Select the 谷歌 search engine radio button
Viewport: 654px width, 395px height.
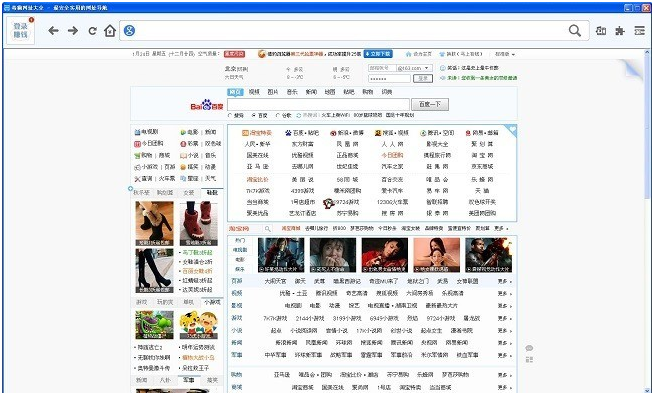point(278,116)
